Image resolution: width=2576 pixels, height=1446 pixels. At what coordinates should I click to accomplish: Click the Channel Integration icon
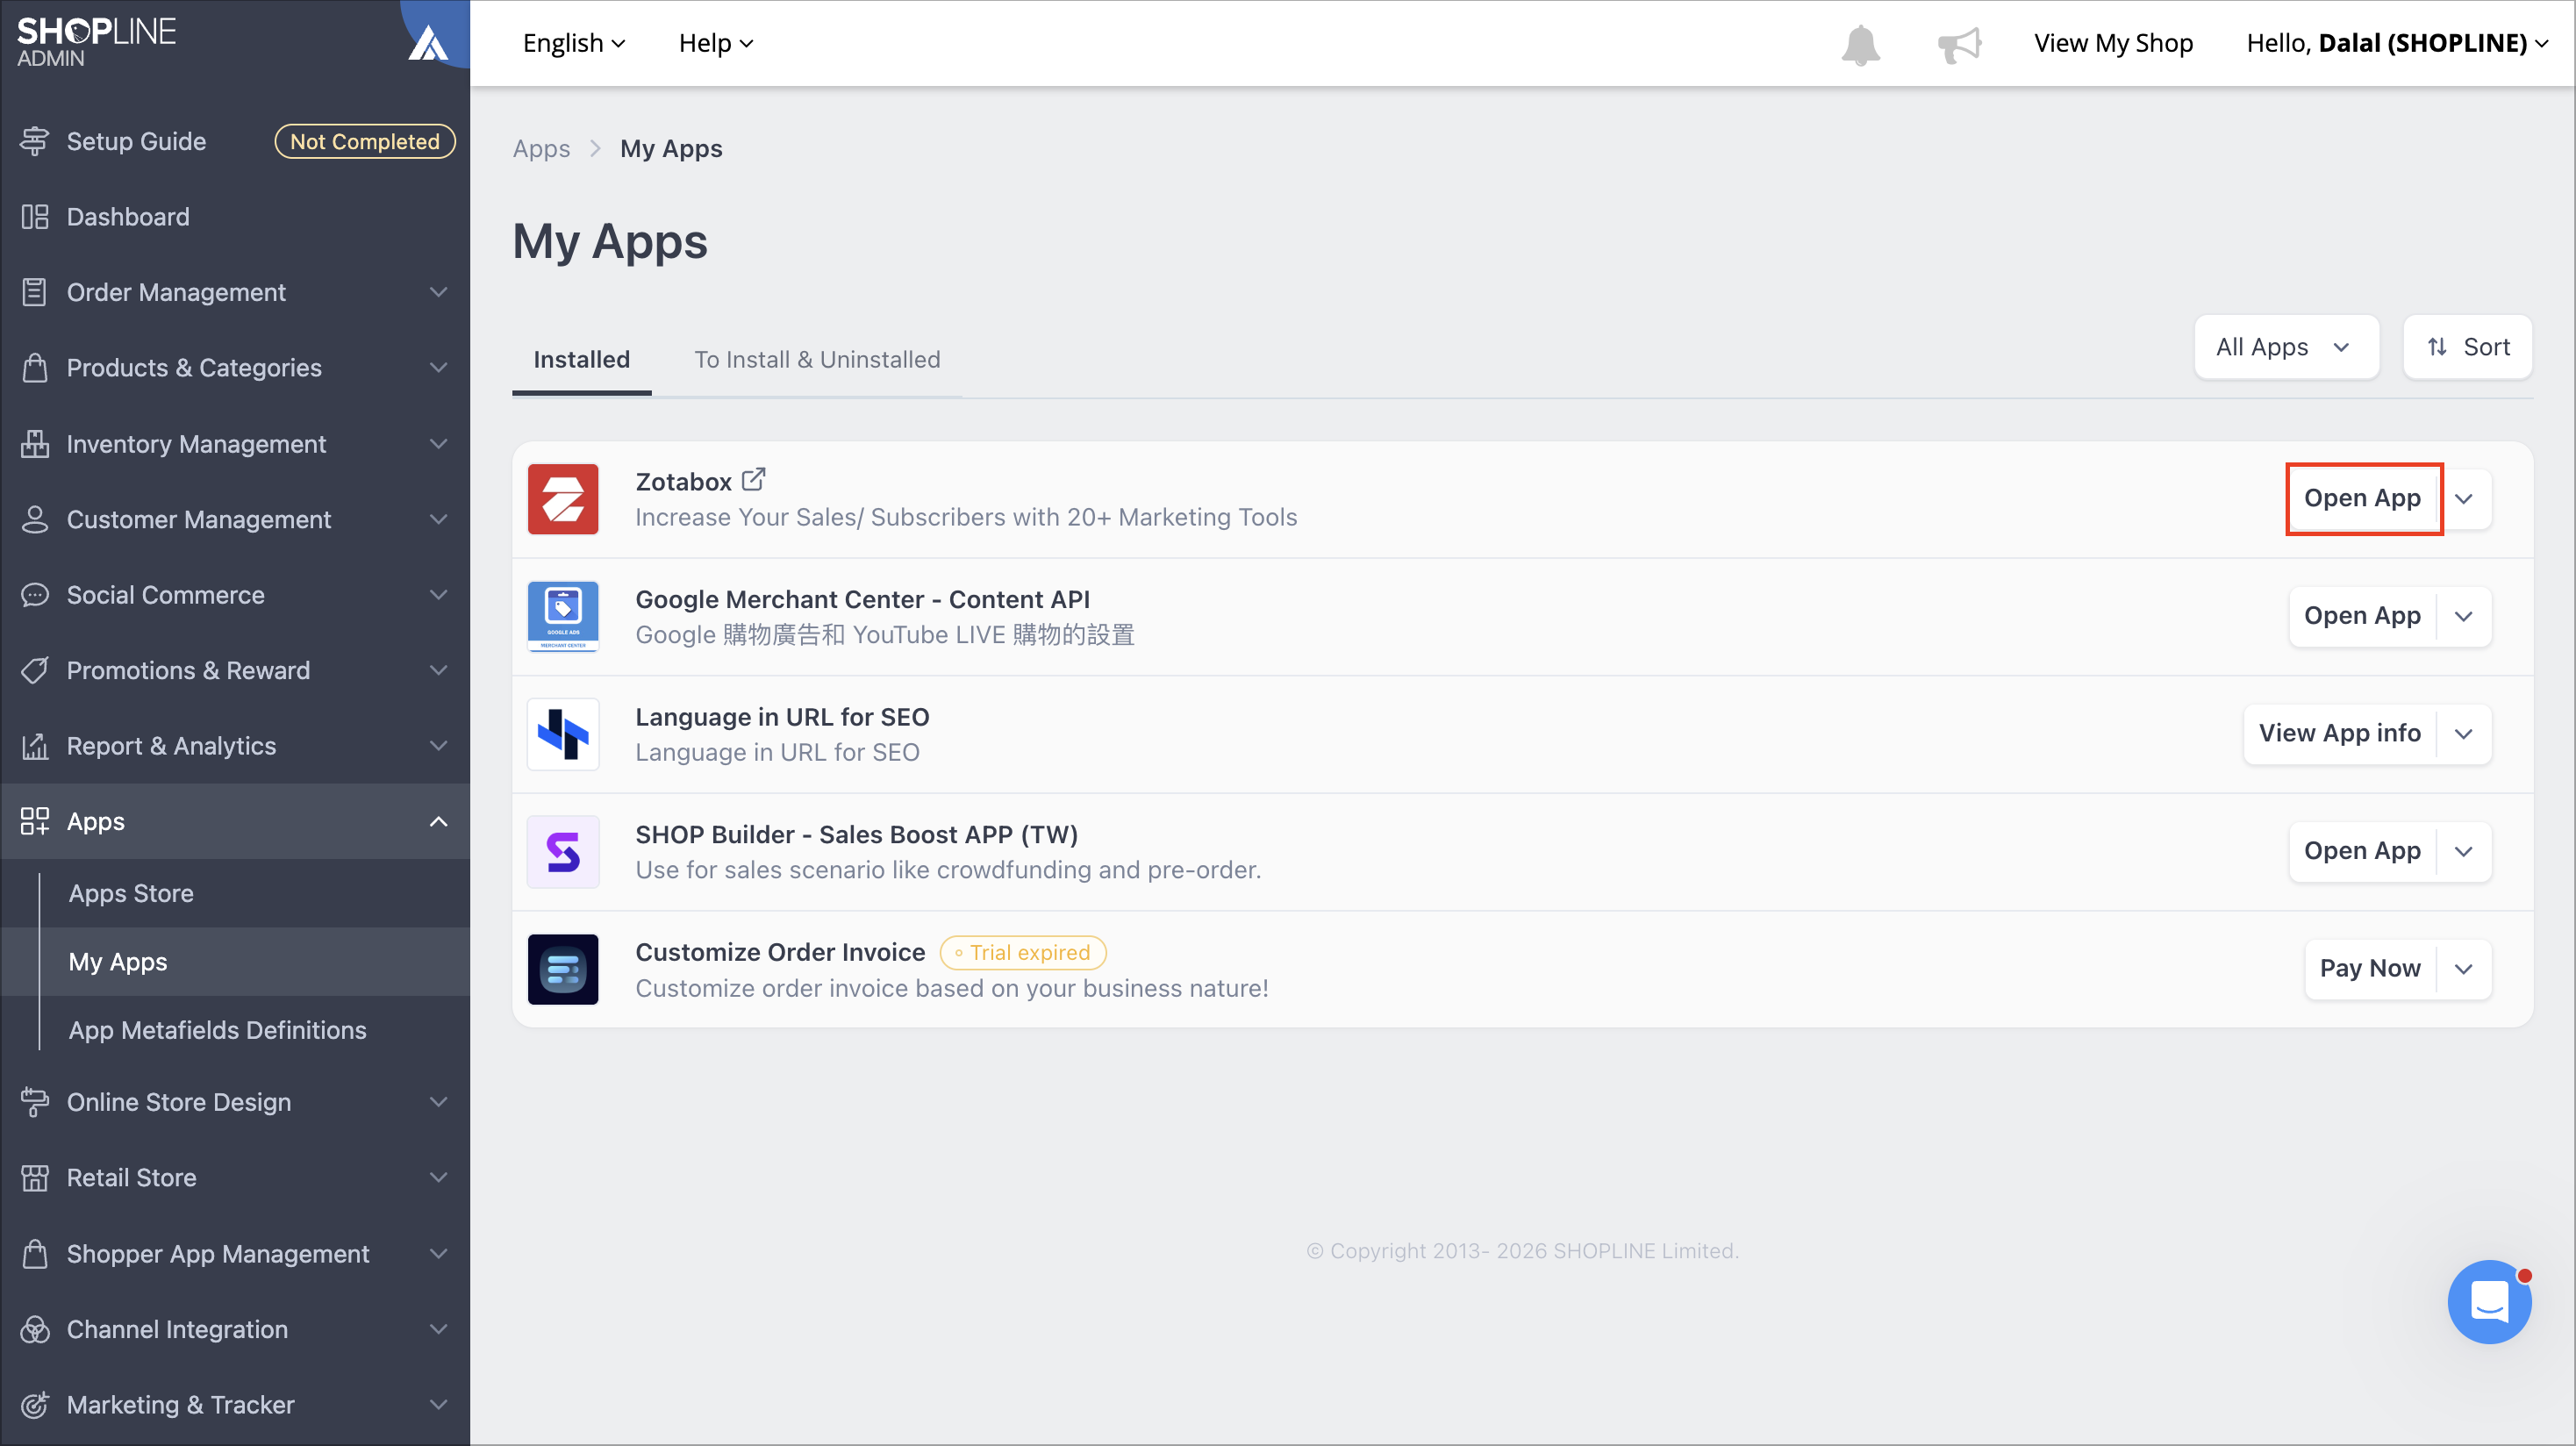(x=35, y=1329)
